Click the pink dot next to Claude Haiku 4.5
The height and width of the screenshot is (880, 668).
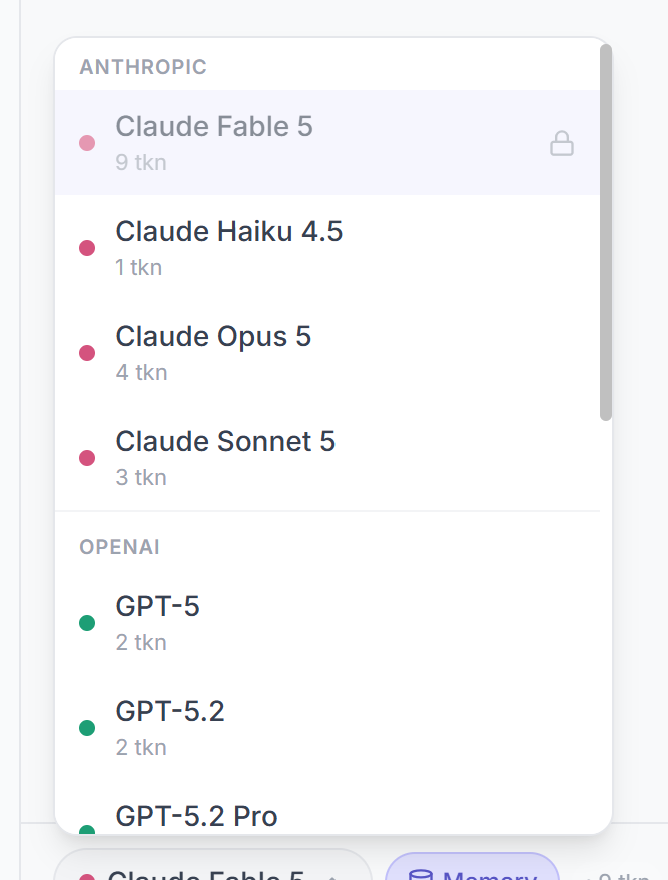coord(87,248)
